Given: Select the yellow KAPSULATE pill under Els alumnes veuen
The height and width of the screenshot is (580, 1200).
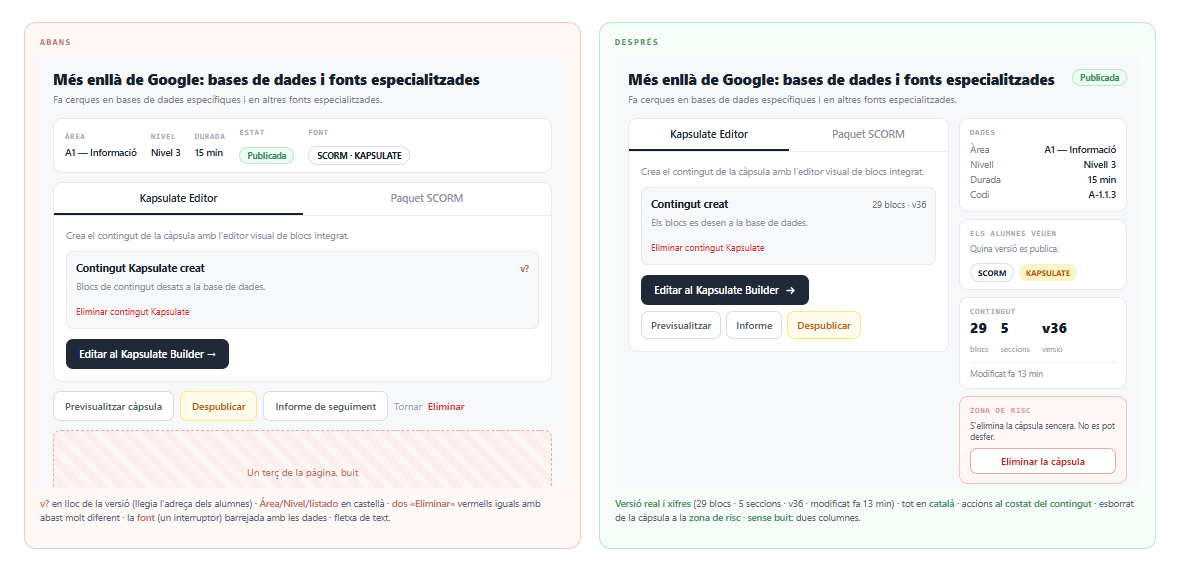Looking at the screenshot, I should pos(1048,273).
